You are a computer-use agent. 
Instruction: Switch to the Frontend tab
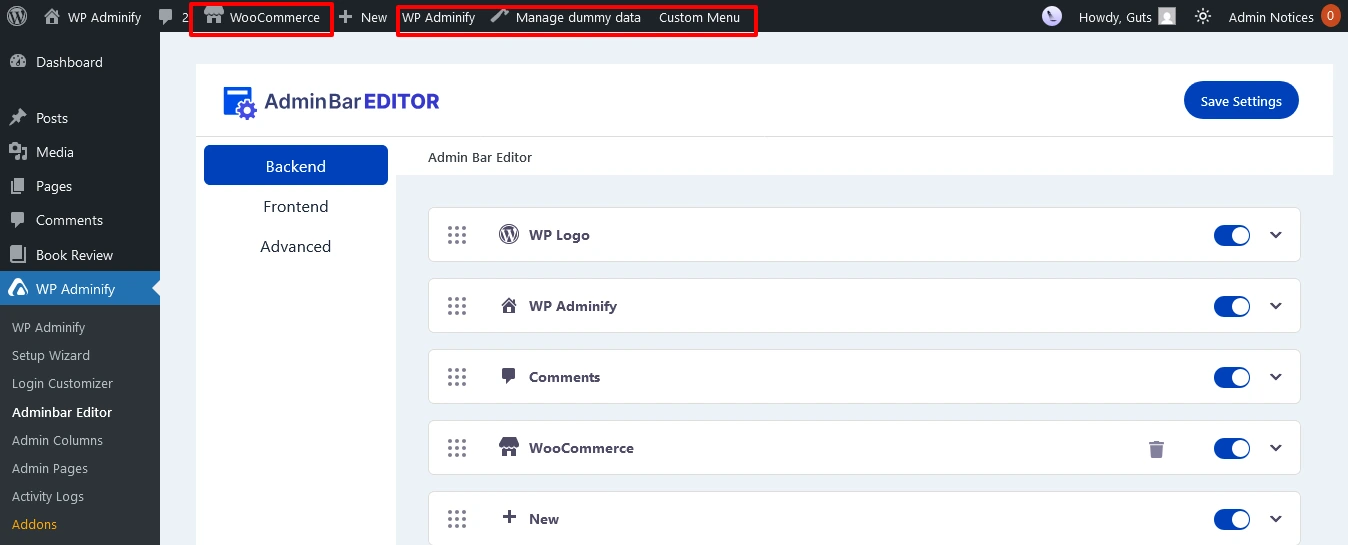pyautogui.click(x=296, y=206)
